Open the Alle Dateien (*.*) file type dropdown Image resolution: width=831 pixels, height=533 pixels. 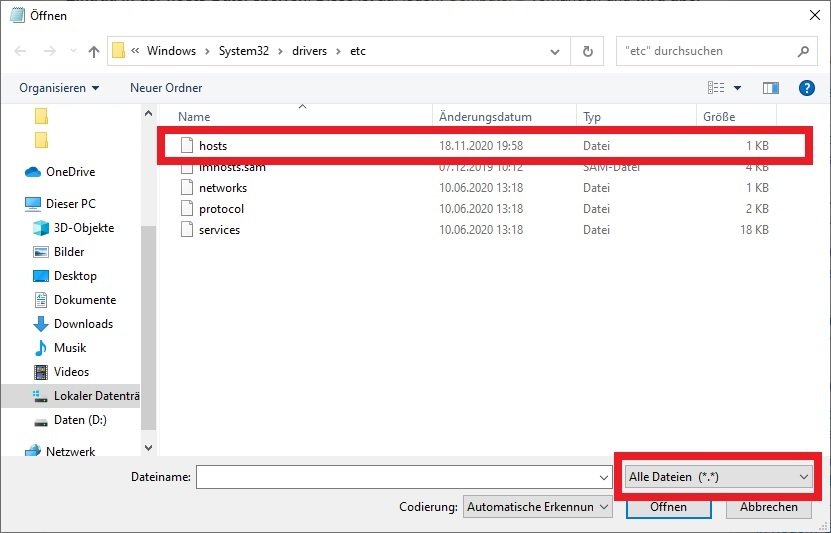tap(718, 477)
